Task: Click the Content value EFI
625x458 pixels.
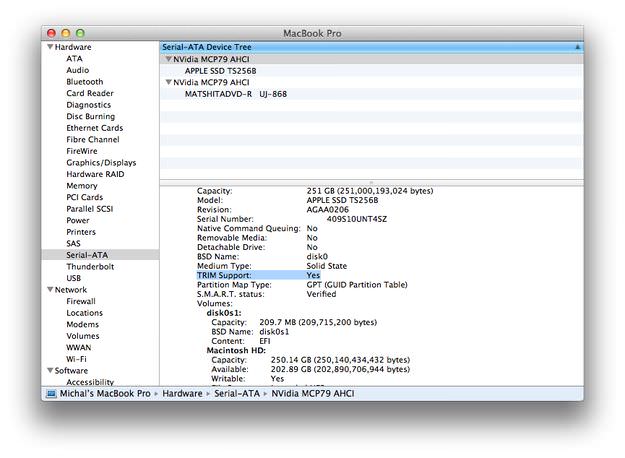Action: (x=265, y=341)
